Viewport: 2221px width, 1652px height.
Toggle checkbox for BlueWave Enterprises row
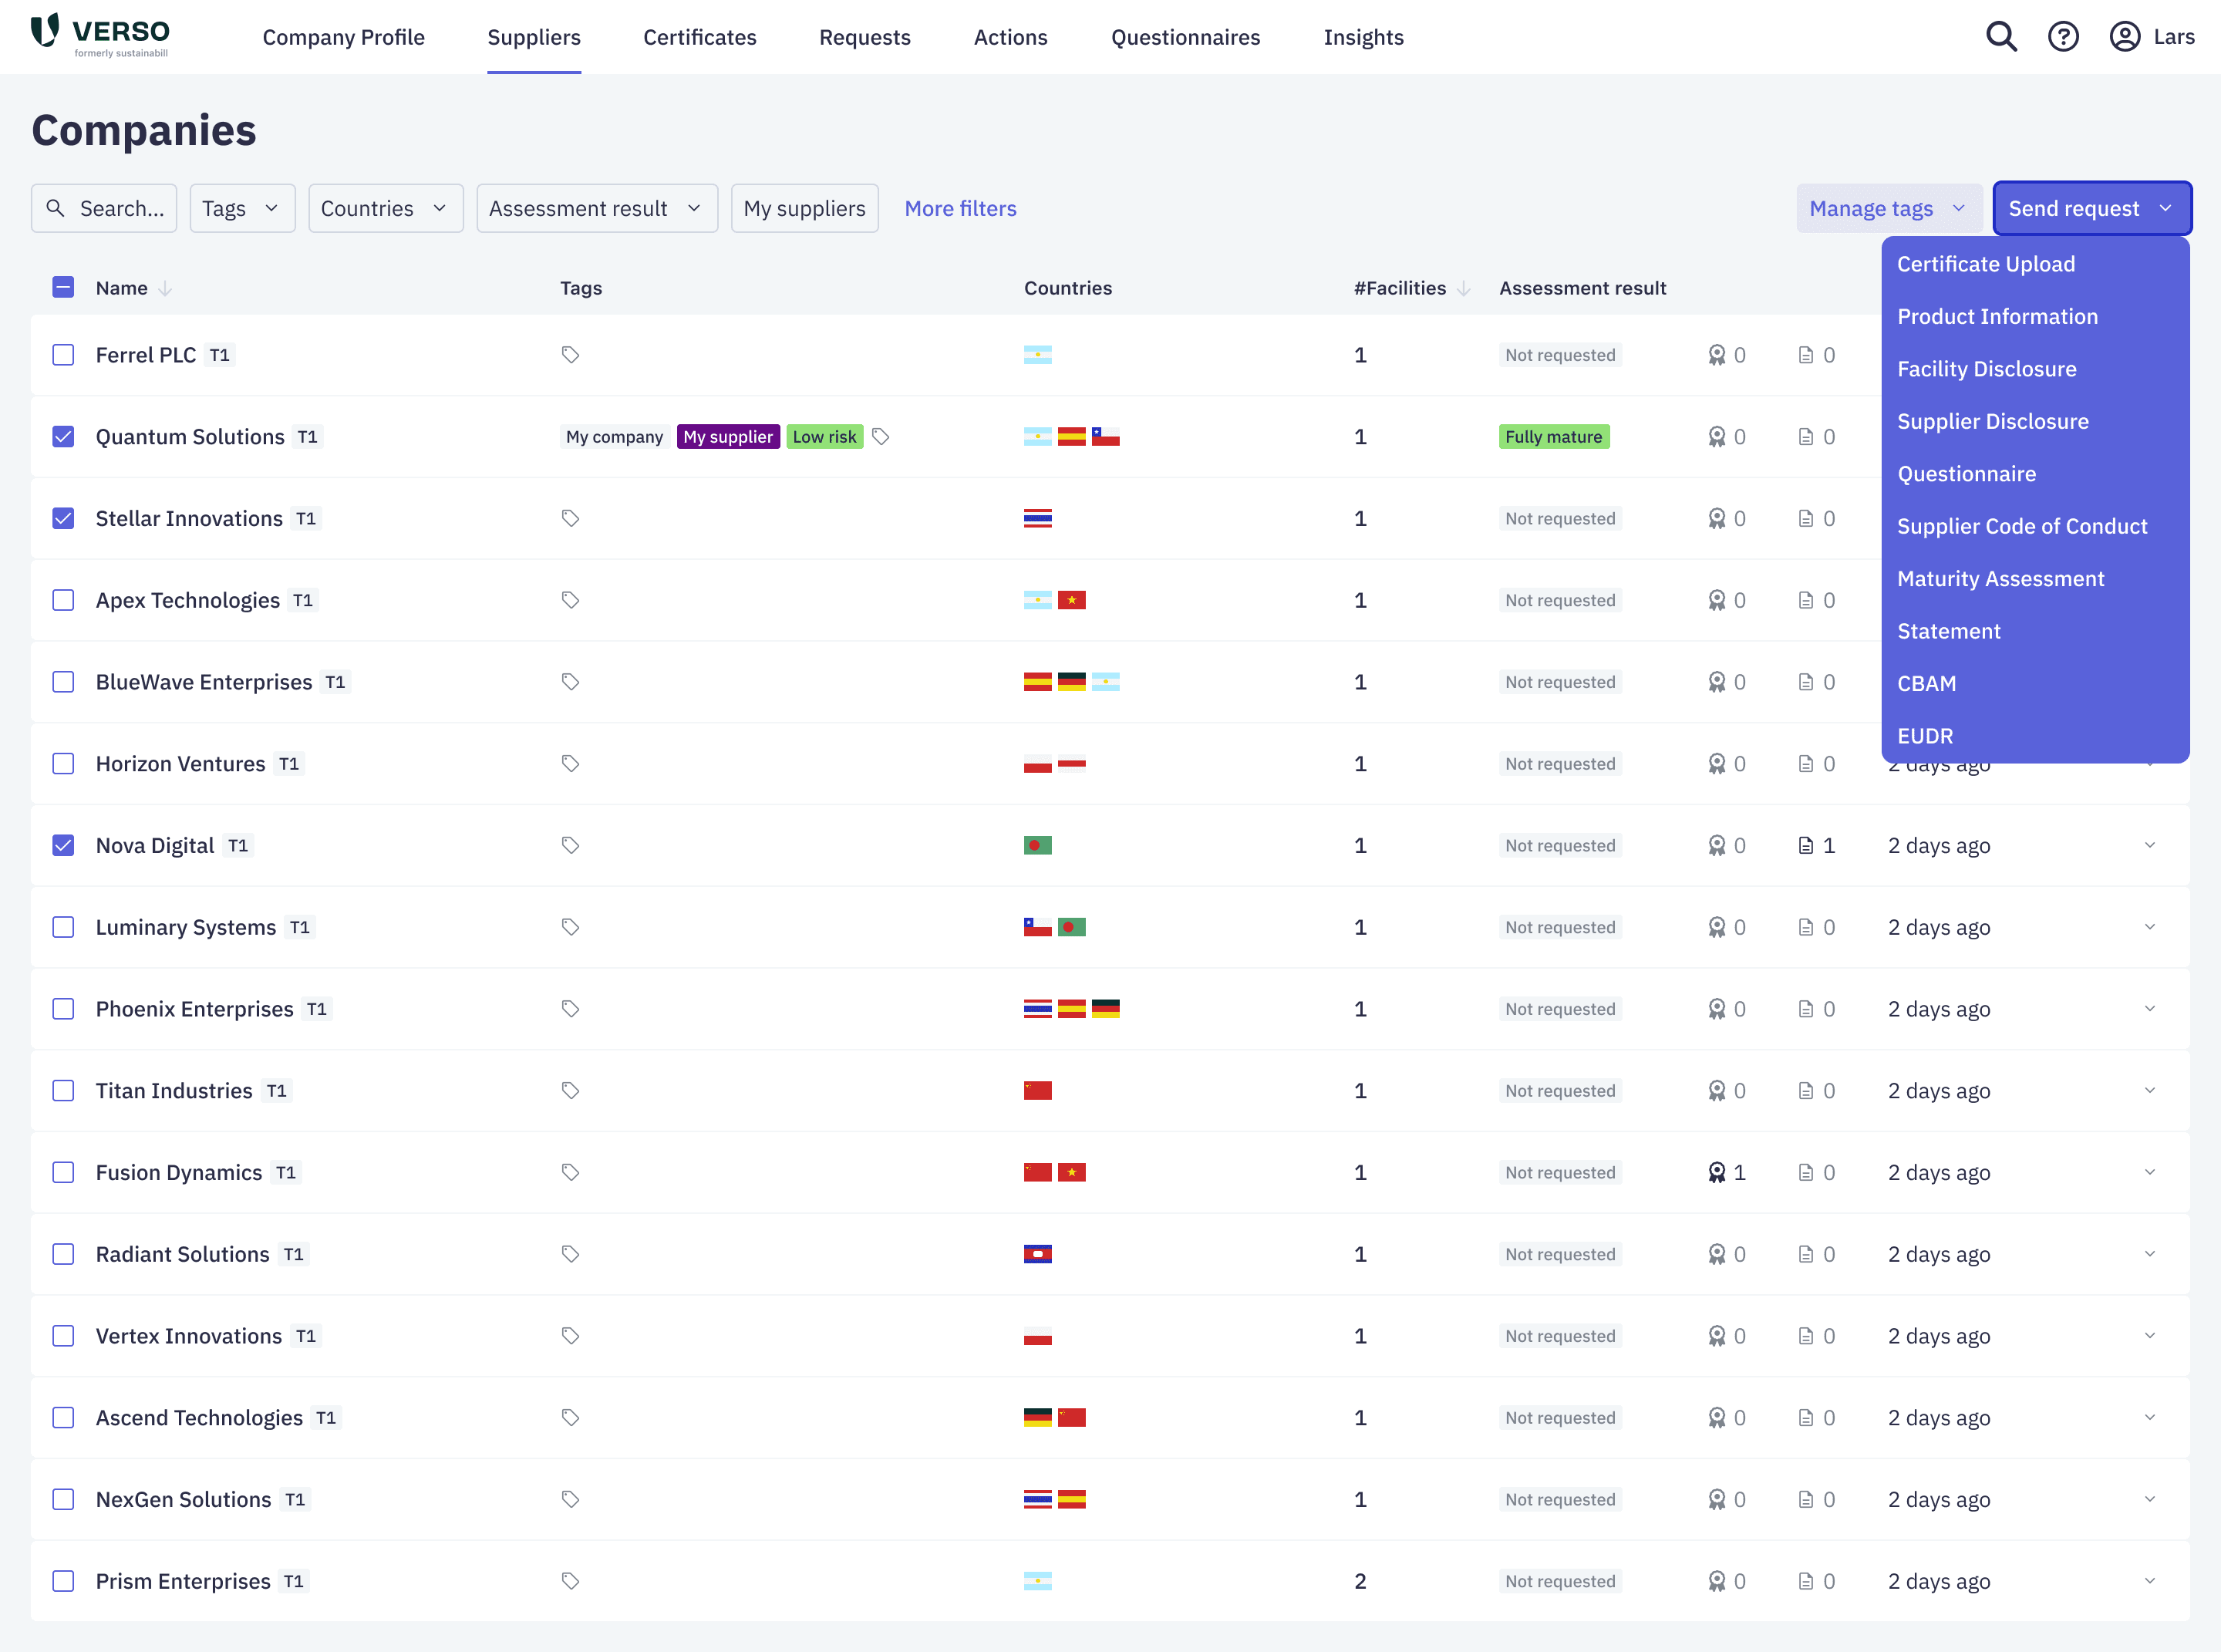[x=62, y=682]
